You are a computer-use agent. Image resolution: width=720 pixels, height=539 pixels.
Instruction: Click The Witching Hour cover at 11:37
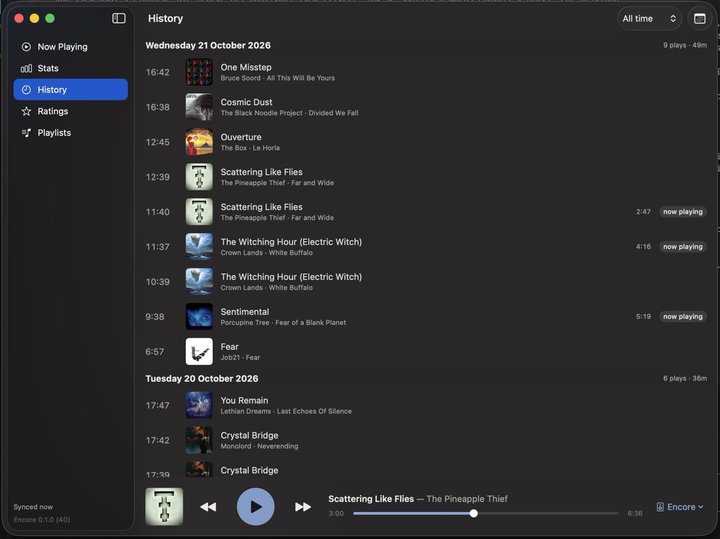[199, 247]
